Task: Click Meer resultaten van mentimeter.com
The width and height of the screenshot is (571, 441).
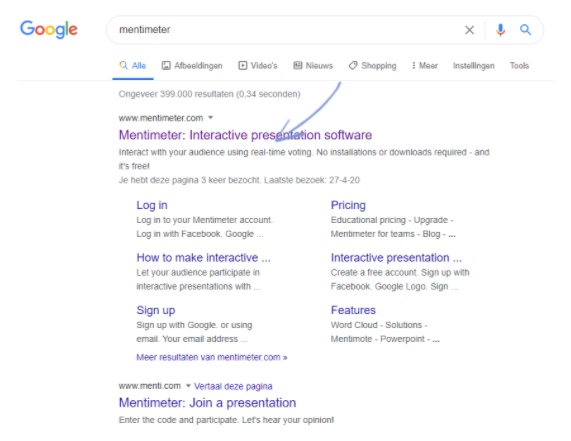Action: [x=212, y=357]
